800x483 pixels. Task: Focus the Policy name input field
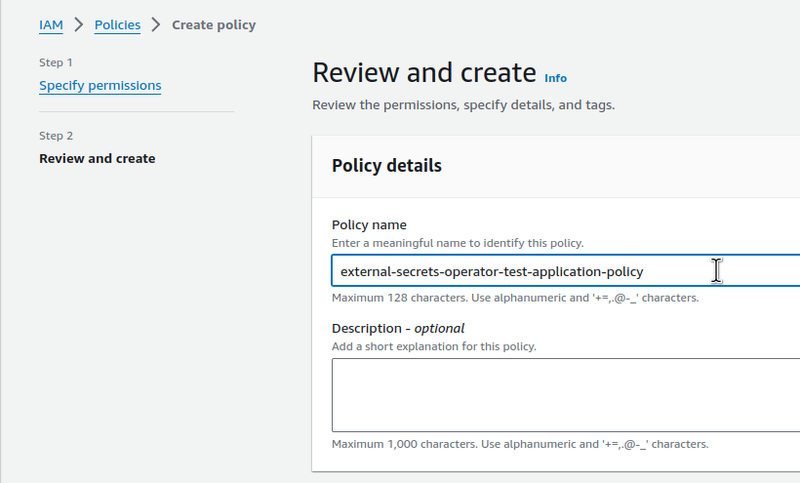coord(565,271)
